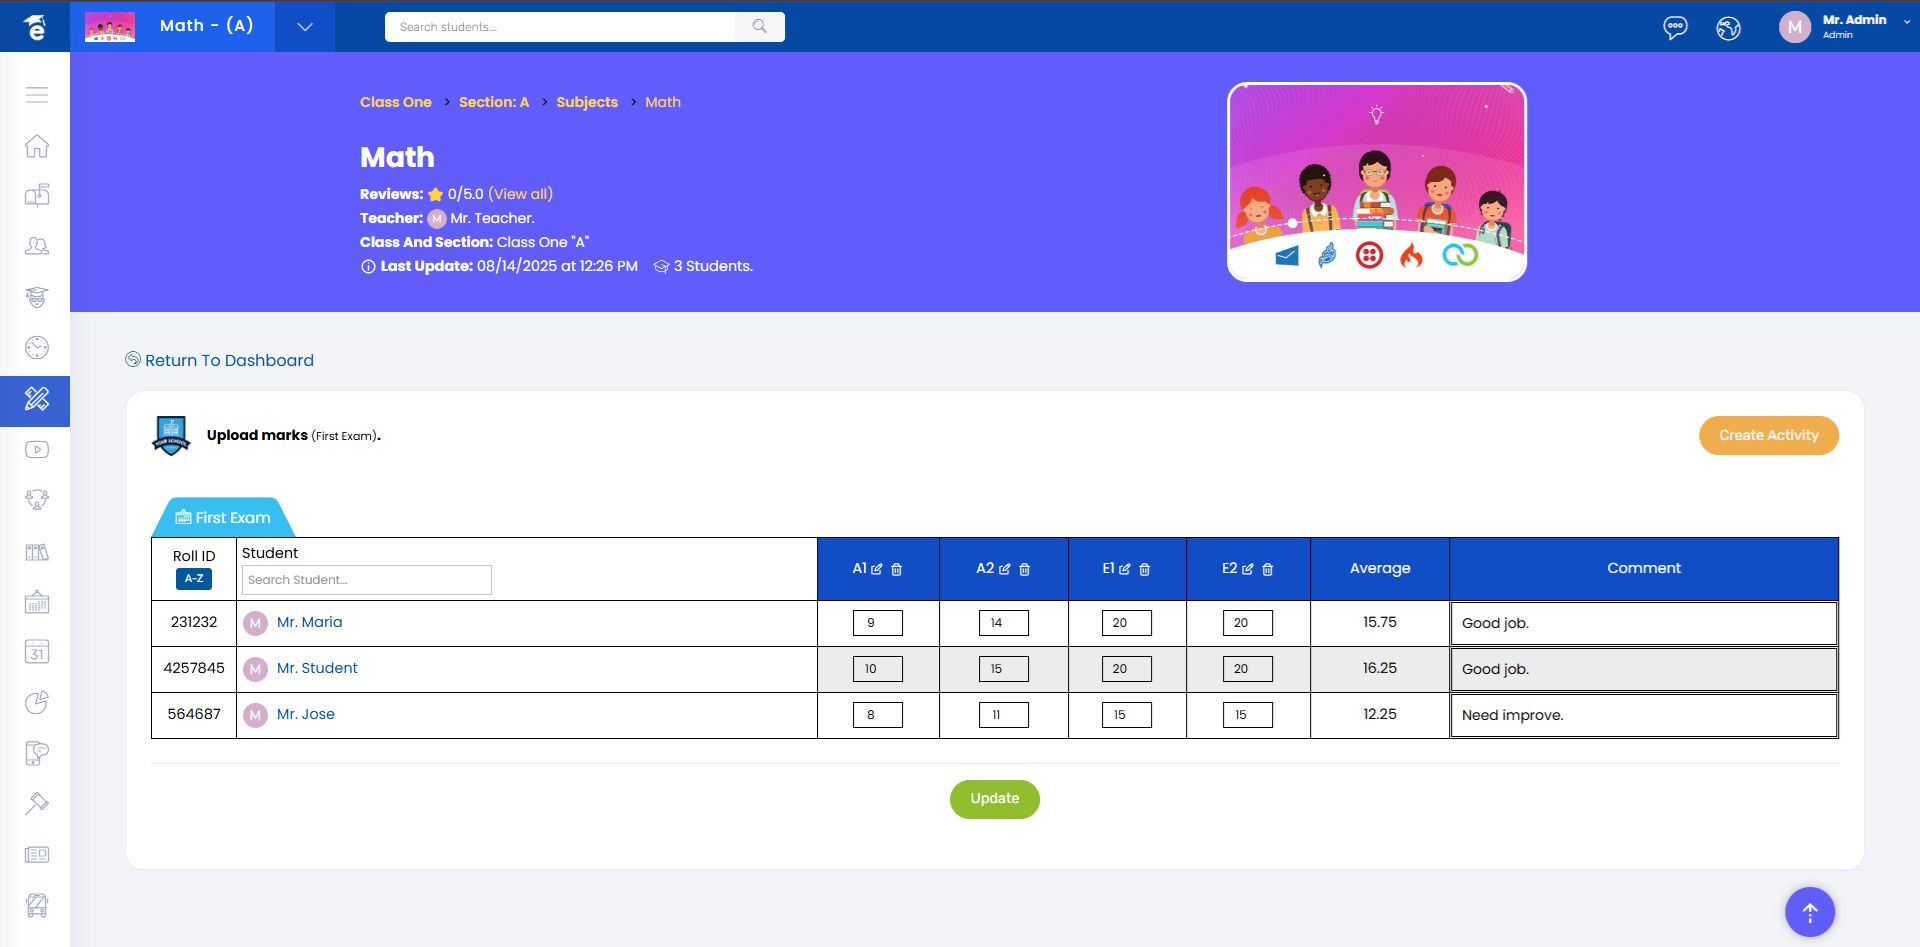Sort students with the A-Z button
Screen dimensions: 1920x947
tap(194, 578)
